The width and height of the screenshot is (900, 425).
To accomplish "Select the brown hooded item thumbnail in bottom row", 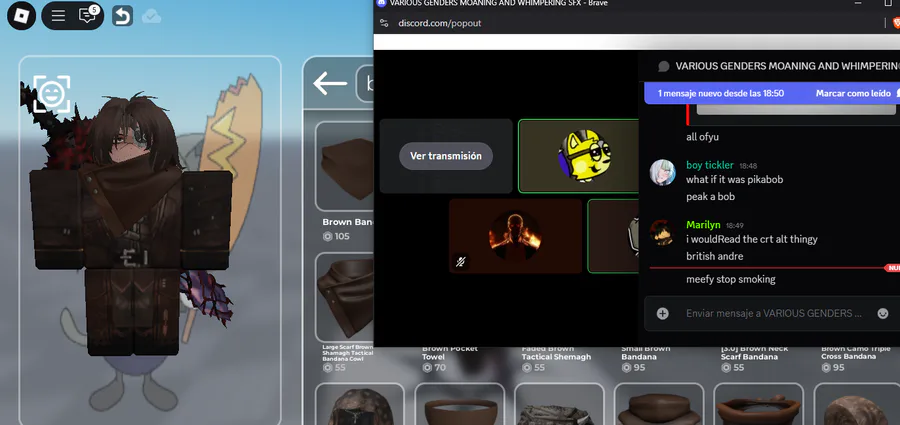I will [x=360, y=404].
